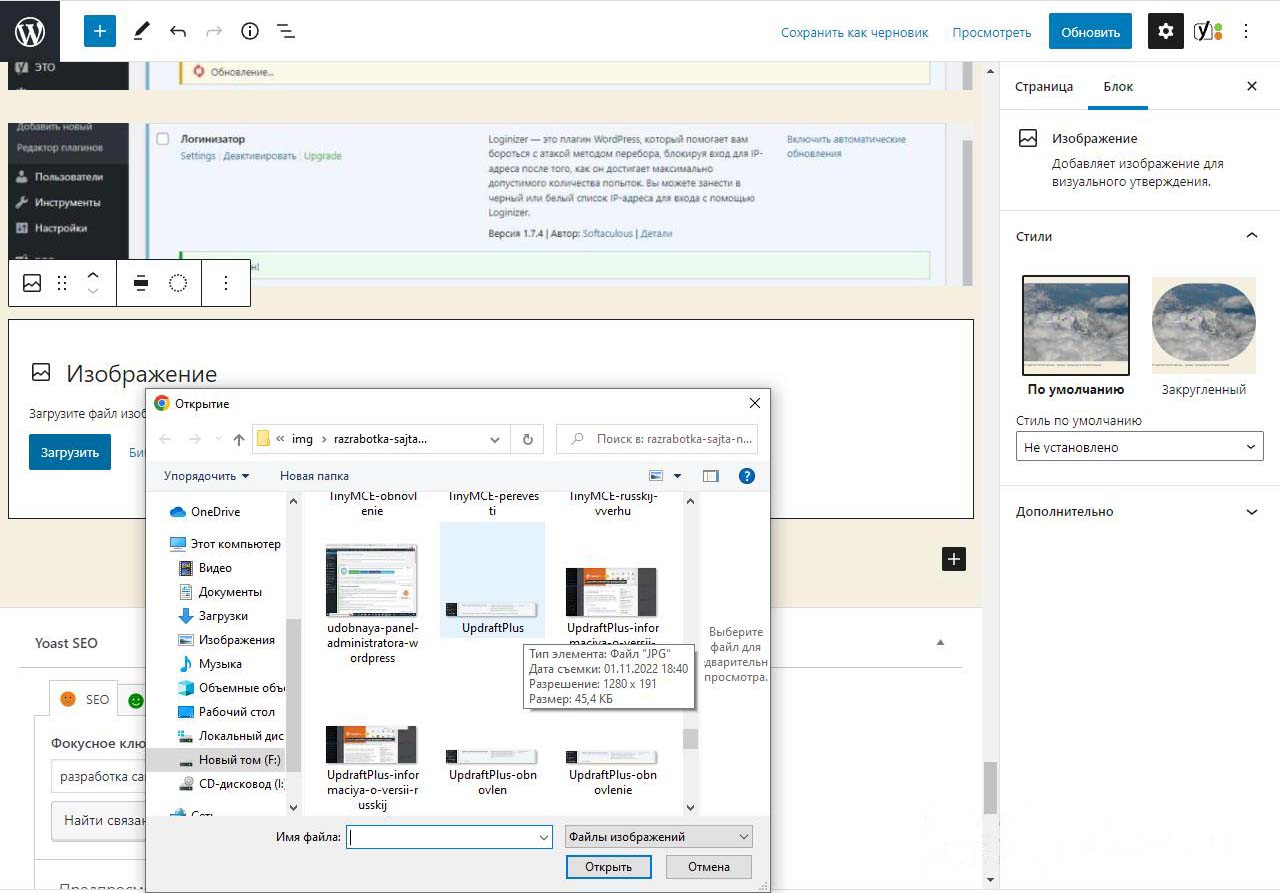The width and height of the screenshot is (1280, 893).
Task: Click the block alignment toolbar icon
Action: point(141,283)
